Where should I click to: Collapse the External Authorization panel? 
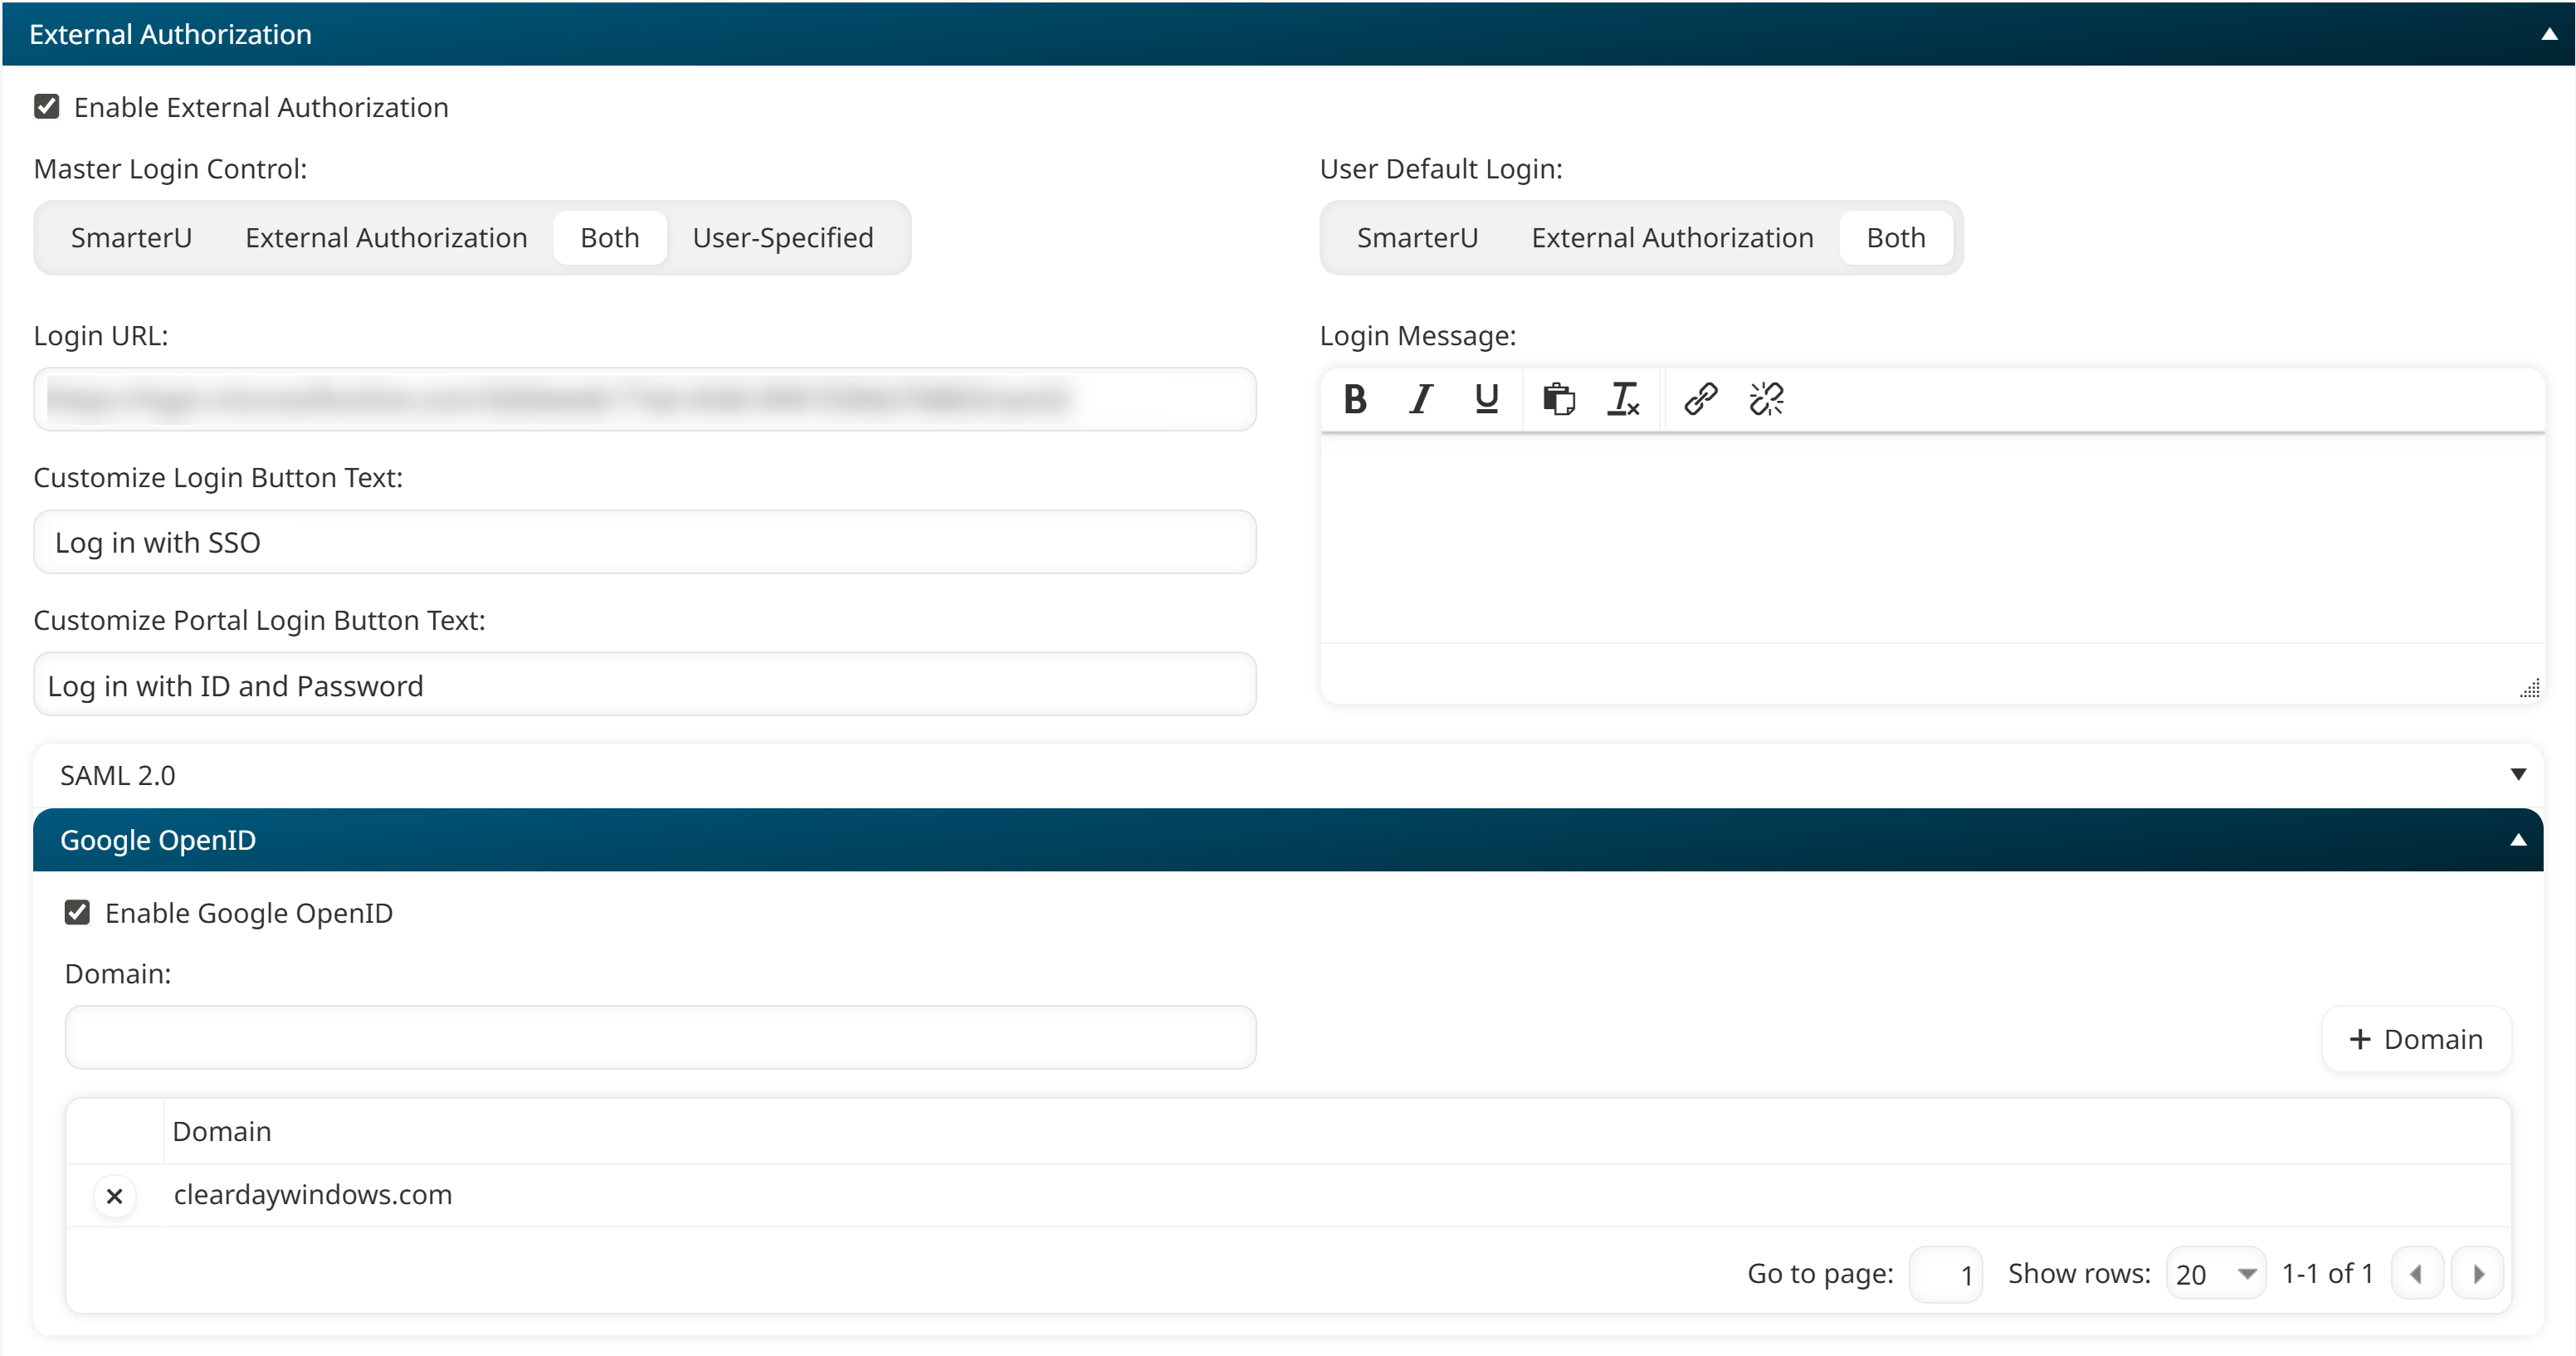point(2547,33)
